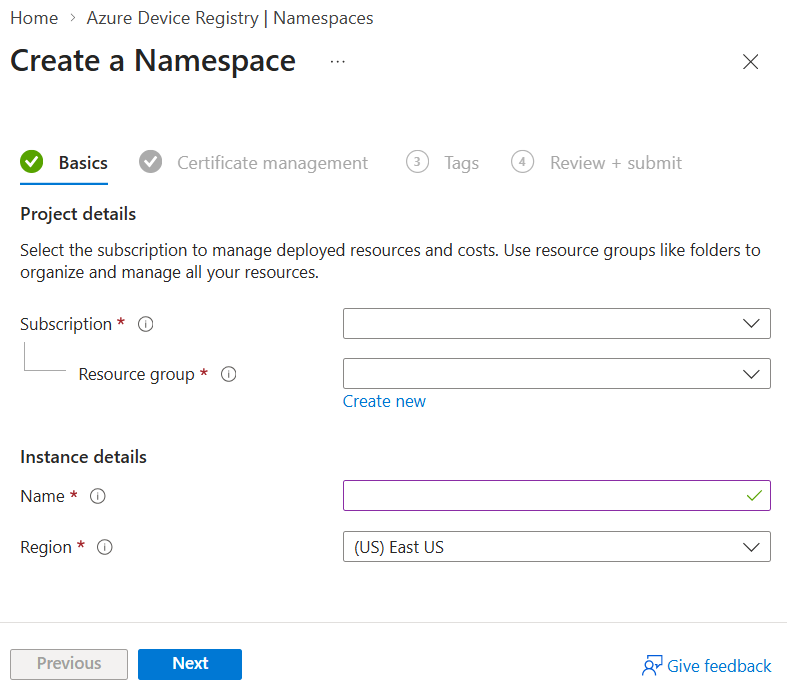Open the Resource group dropdown
The height and width of the screenshot is (691, 787).
tap(557, 373)
